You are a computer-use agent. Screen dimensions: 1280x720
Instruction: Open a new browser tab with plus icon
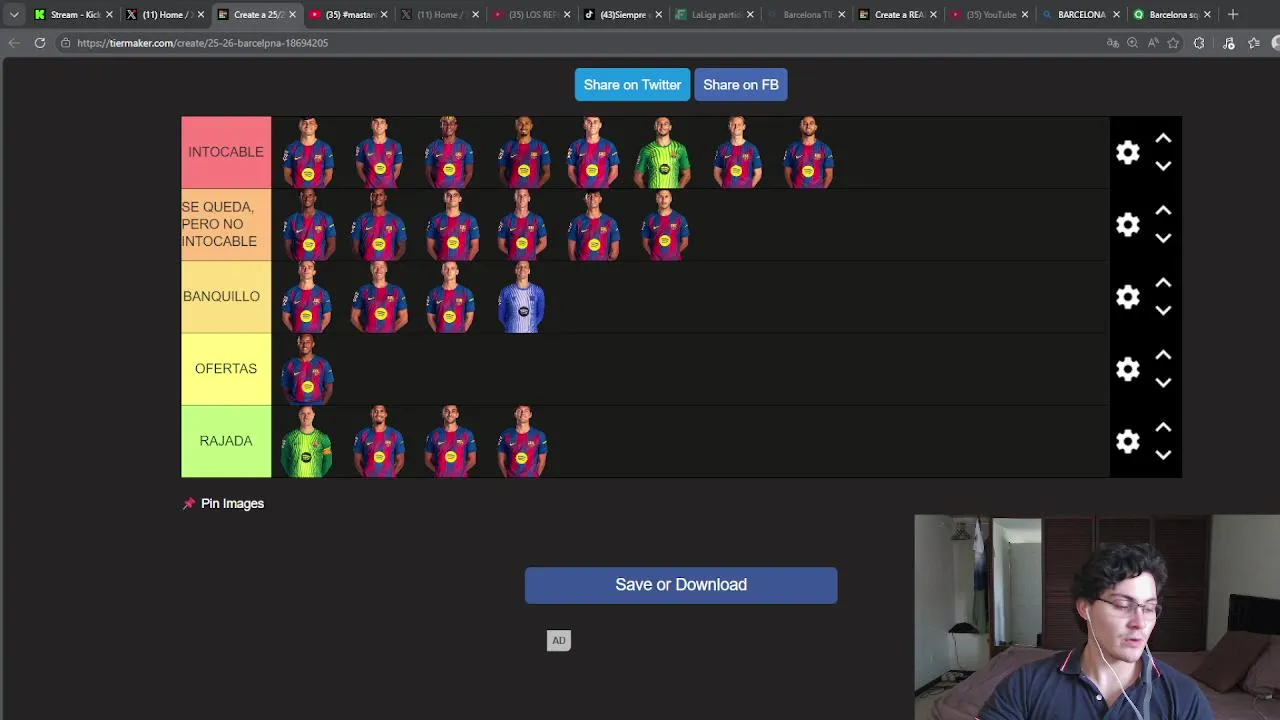pos(1233,14)
